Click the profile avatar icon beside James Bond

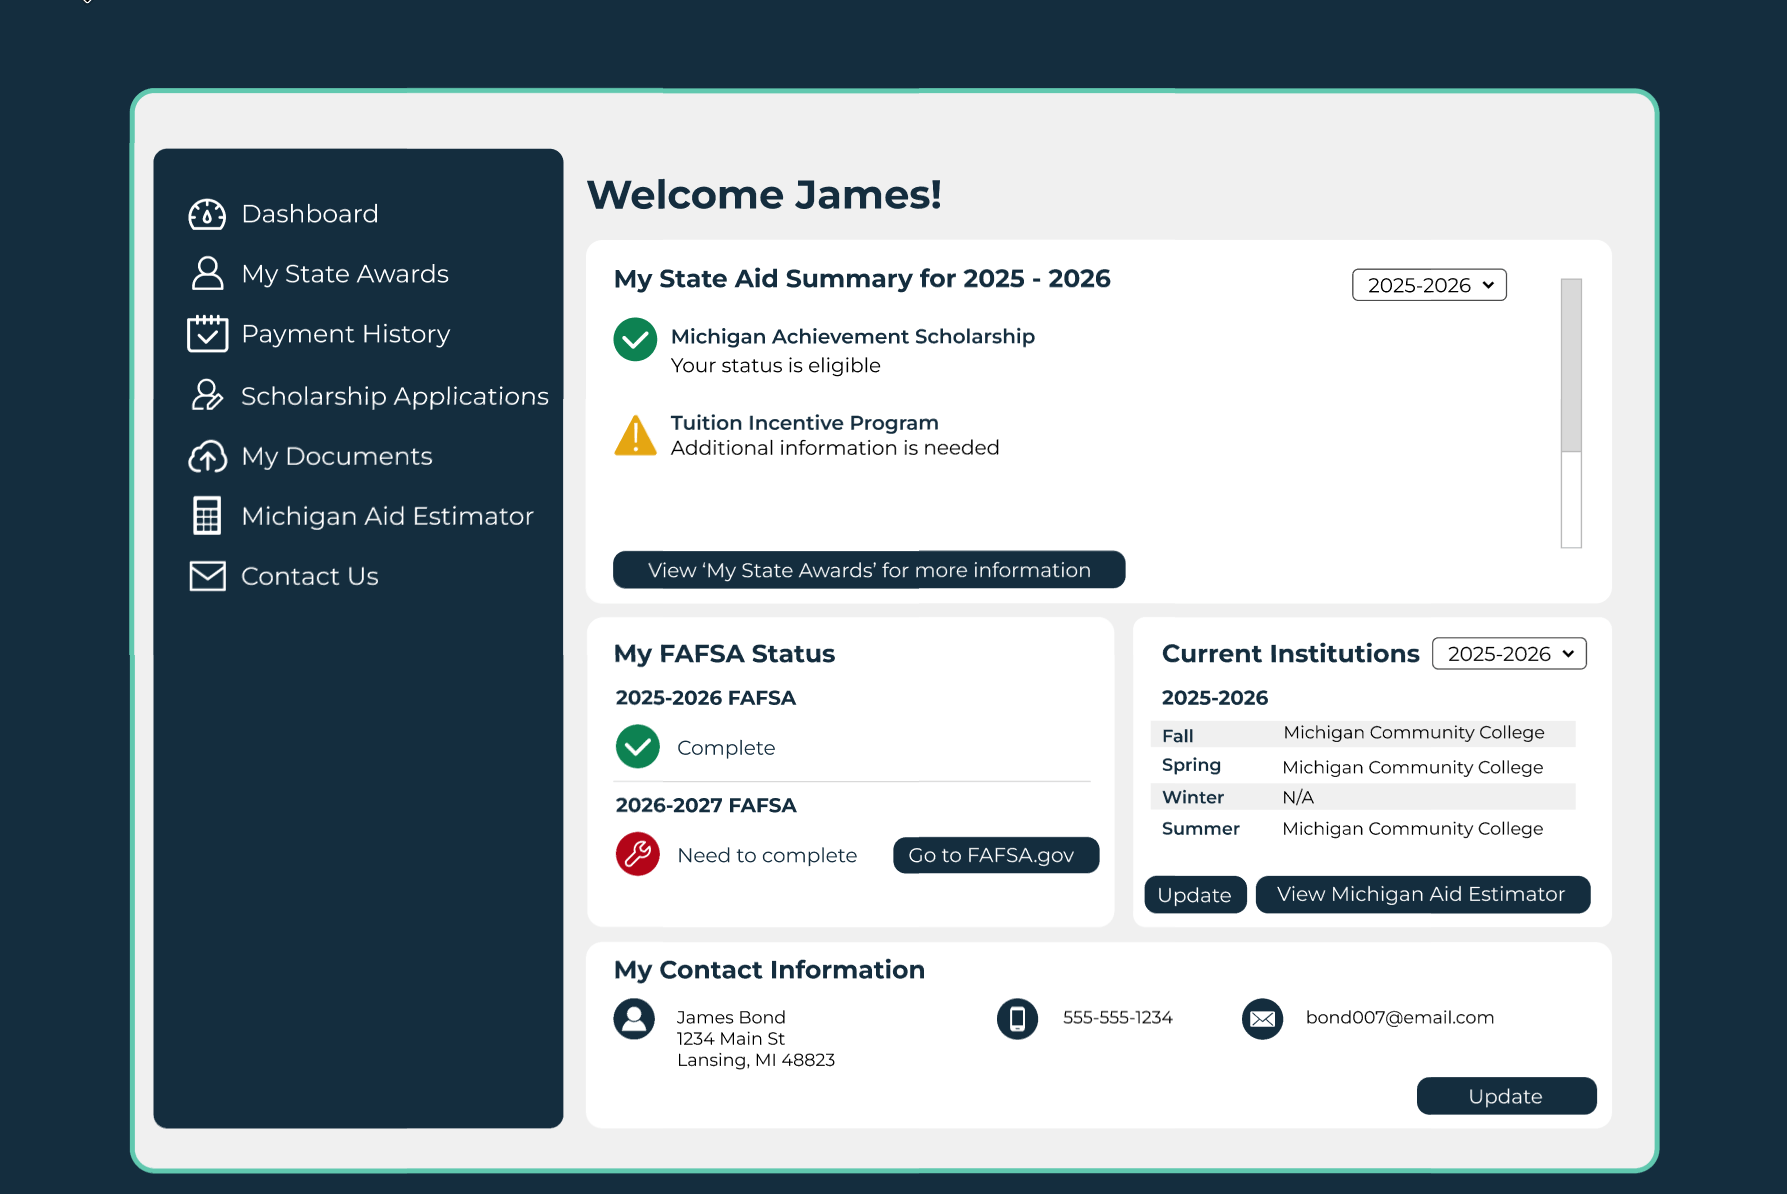[x=634, y=1019]
